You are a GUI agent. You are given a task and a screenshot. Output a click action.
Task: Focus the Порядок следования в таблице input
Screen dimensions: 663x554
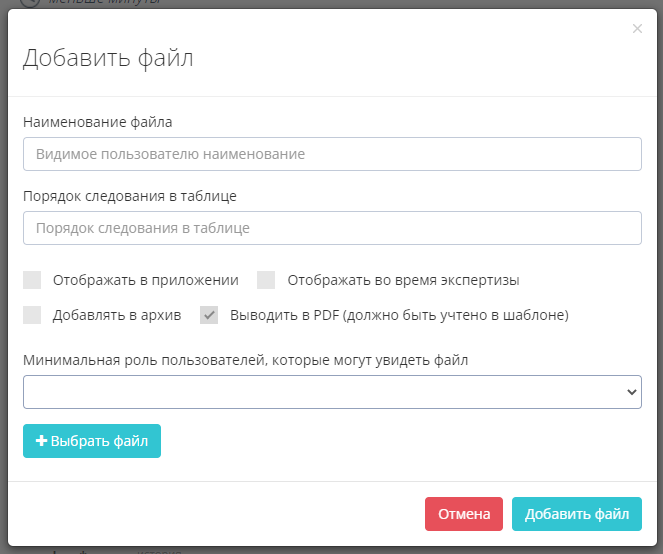pos(332,228)
